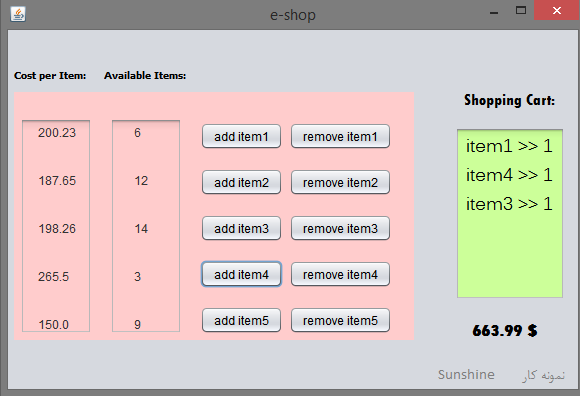This screenshot has width=580, height=396.
Task: Select the 200.23 cost entry
Action: click(57, 132)
